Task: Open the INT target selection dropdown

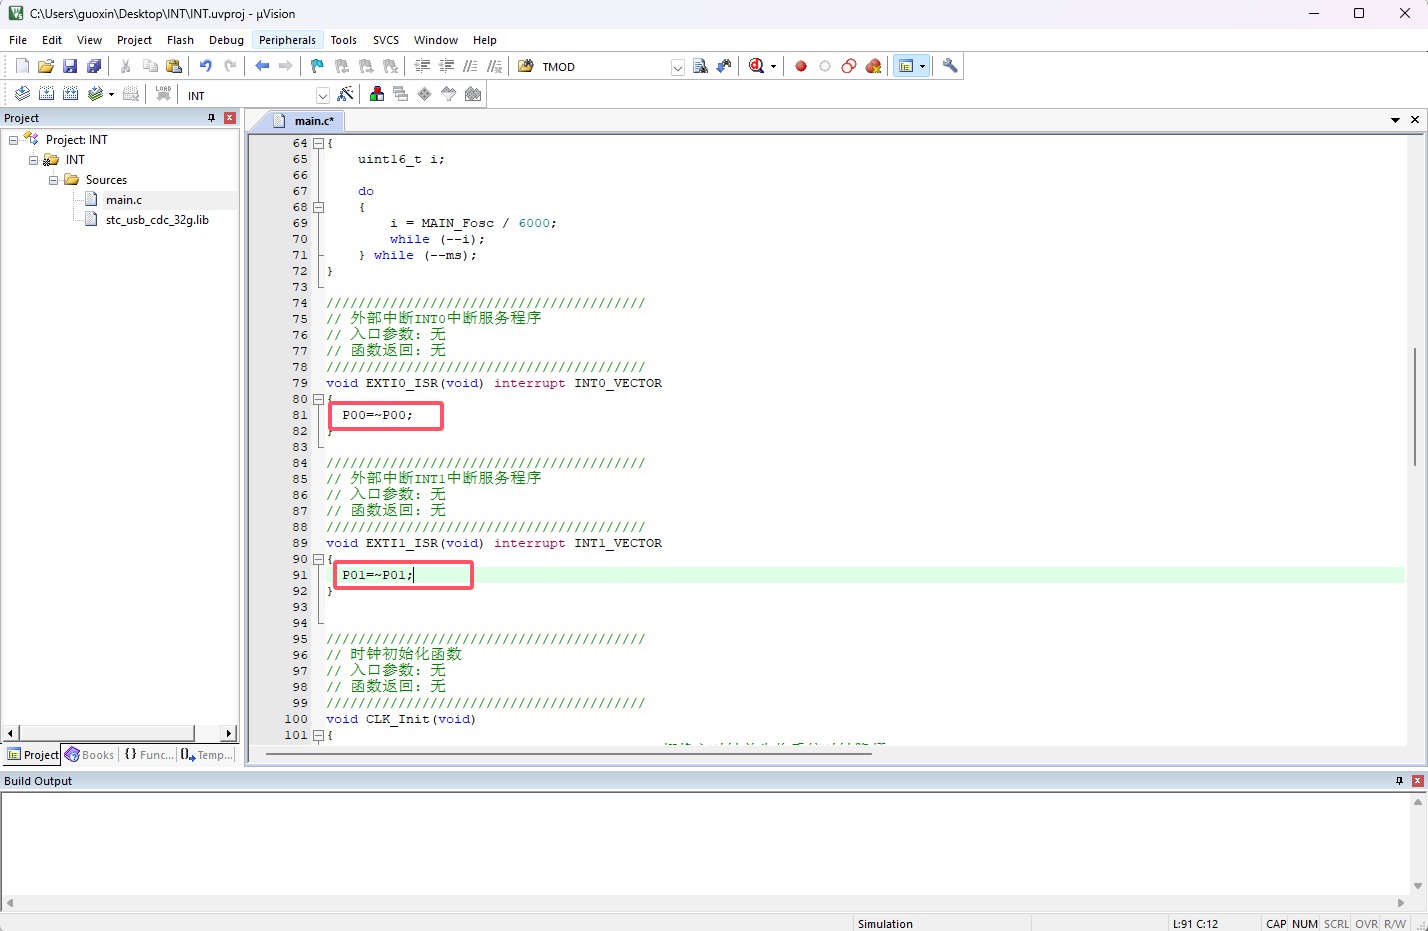Action: point(322,95)
